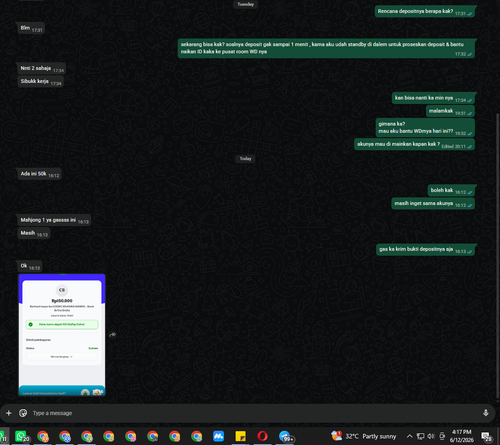This screenshot has width=500, height=445.
Task: Open the notification center icon
Action: (486, 436)
